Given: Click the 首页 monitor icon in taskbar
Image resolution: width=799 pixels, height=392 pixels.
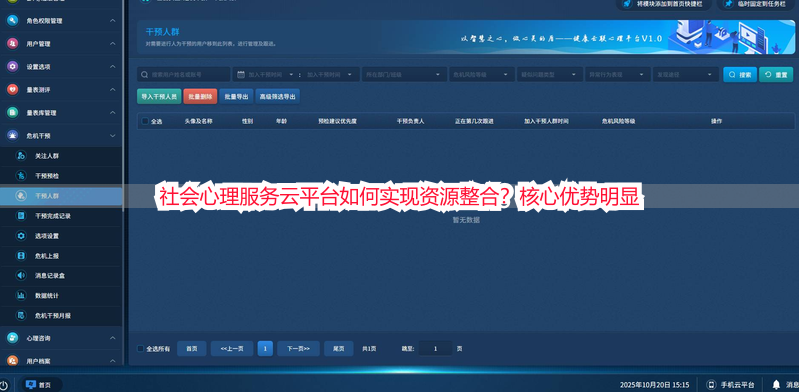Looking at the screenshot, I should click(31, 384).
